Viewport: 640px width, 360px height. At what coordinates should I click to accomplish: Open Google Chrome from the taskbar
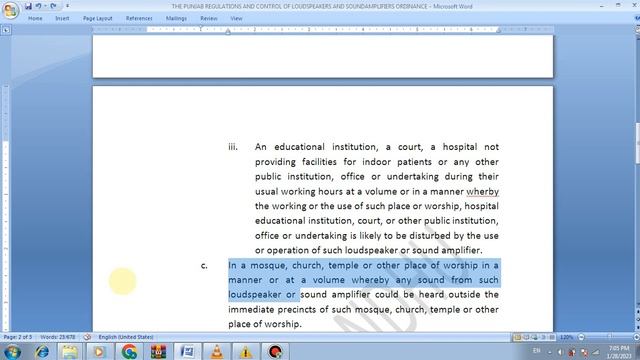(x=129, y=351)
